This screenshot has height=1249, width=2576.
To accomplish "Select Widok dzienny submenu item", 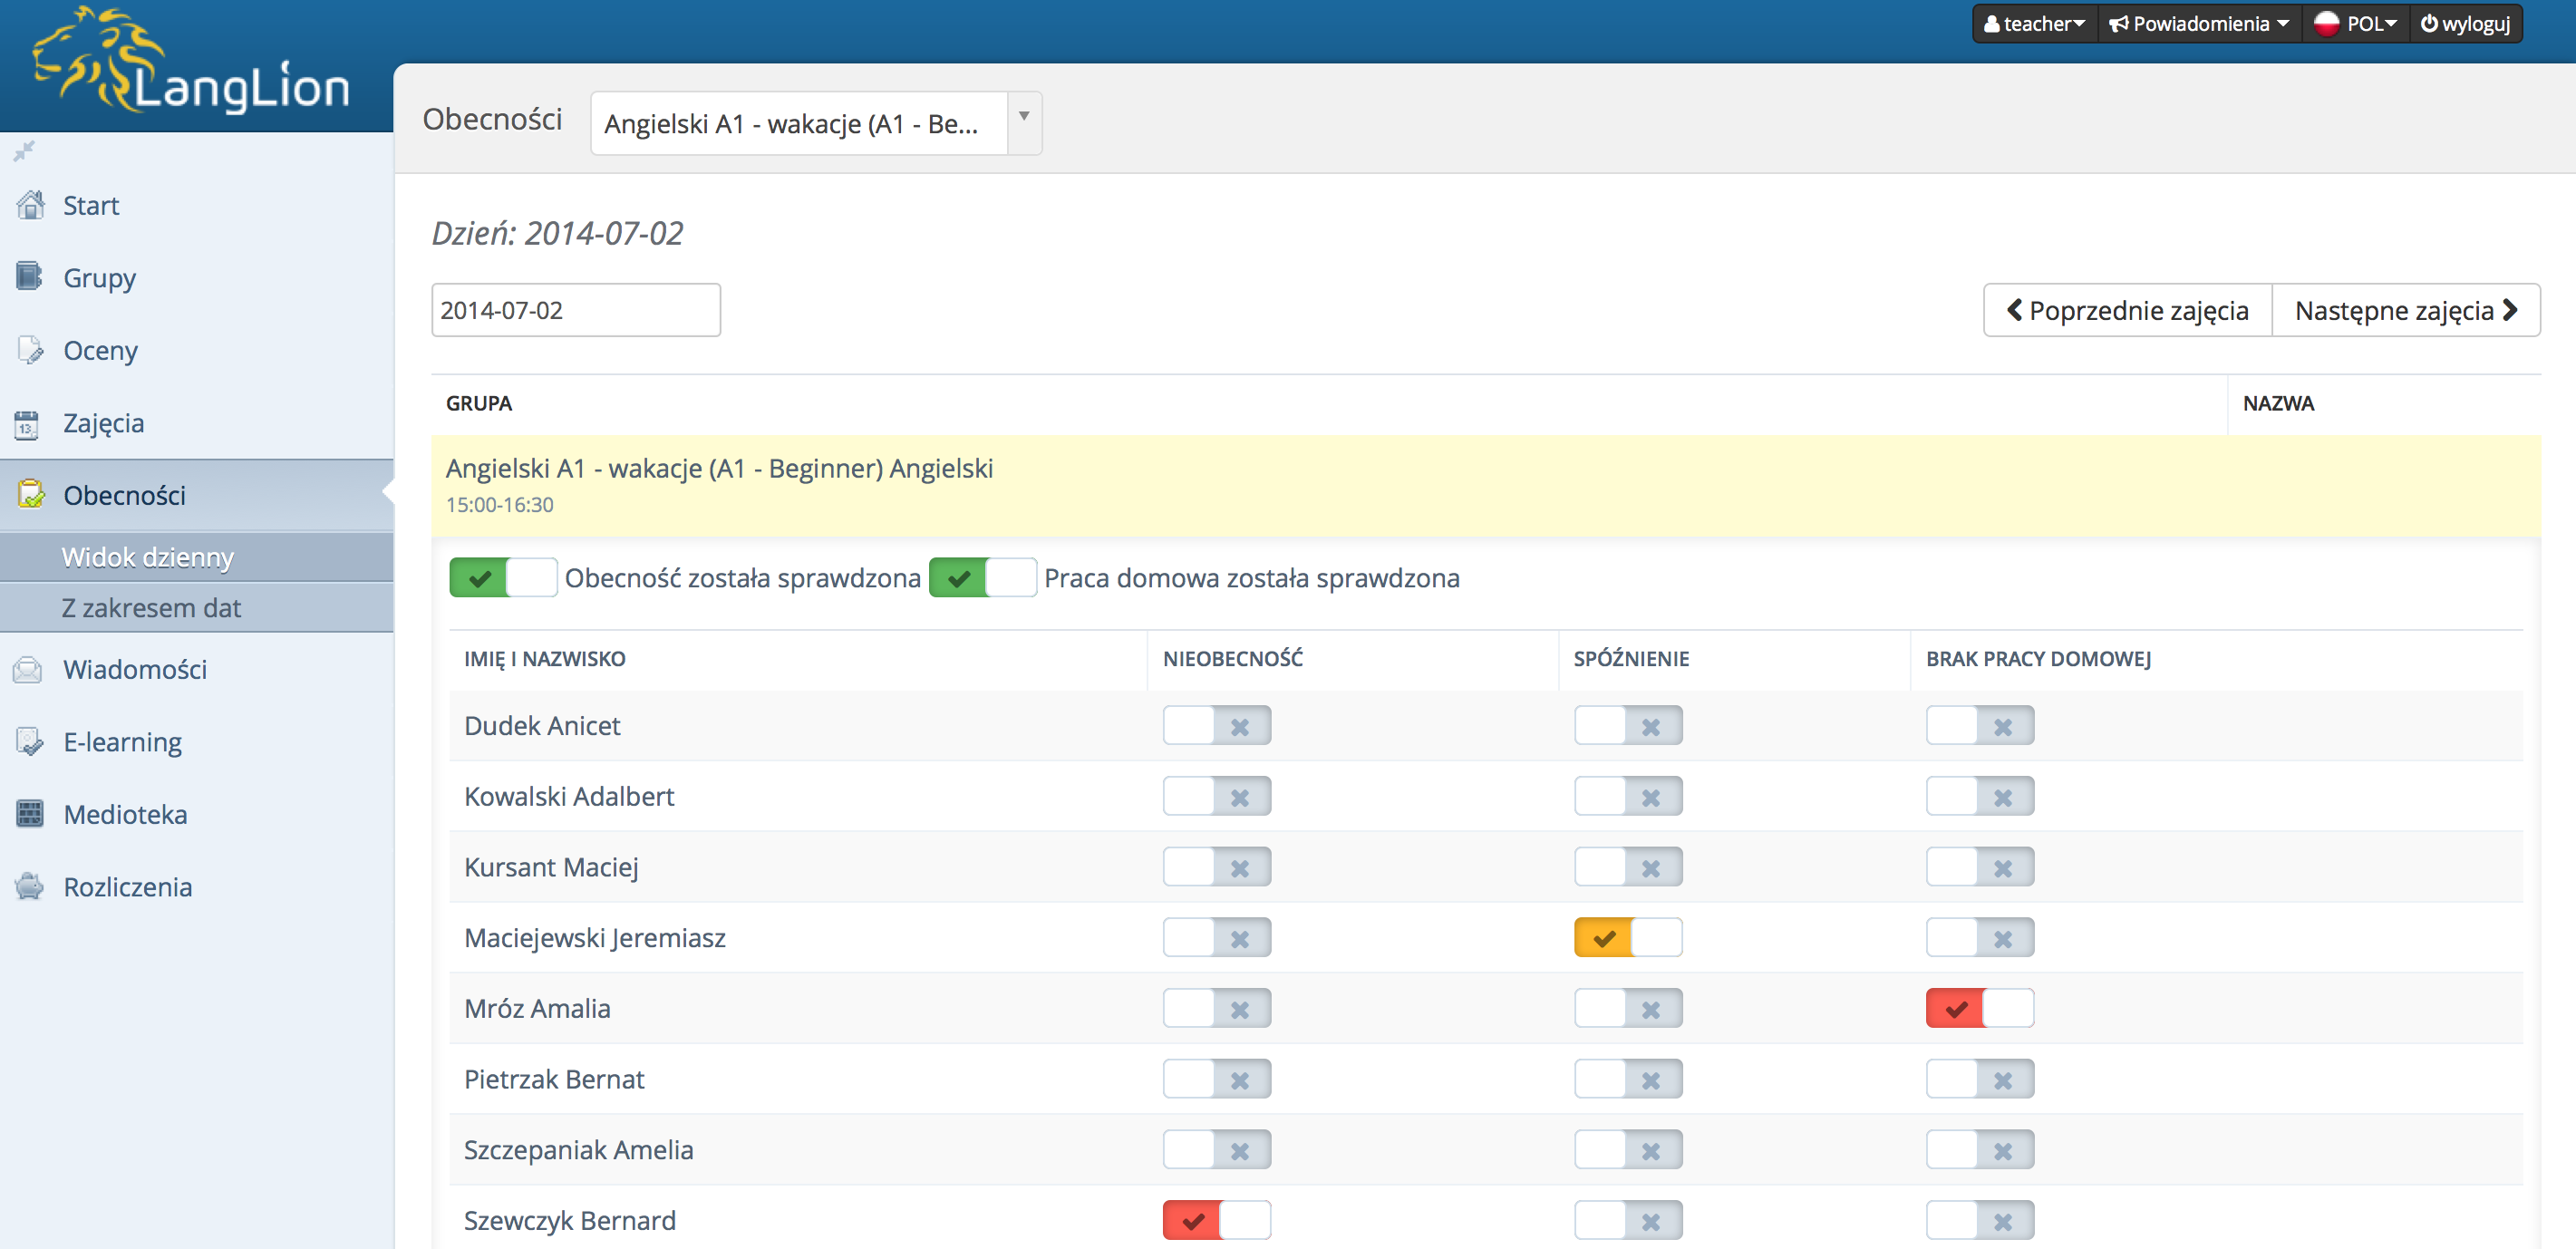I will coord(147,557).
